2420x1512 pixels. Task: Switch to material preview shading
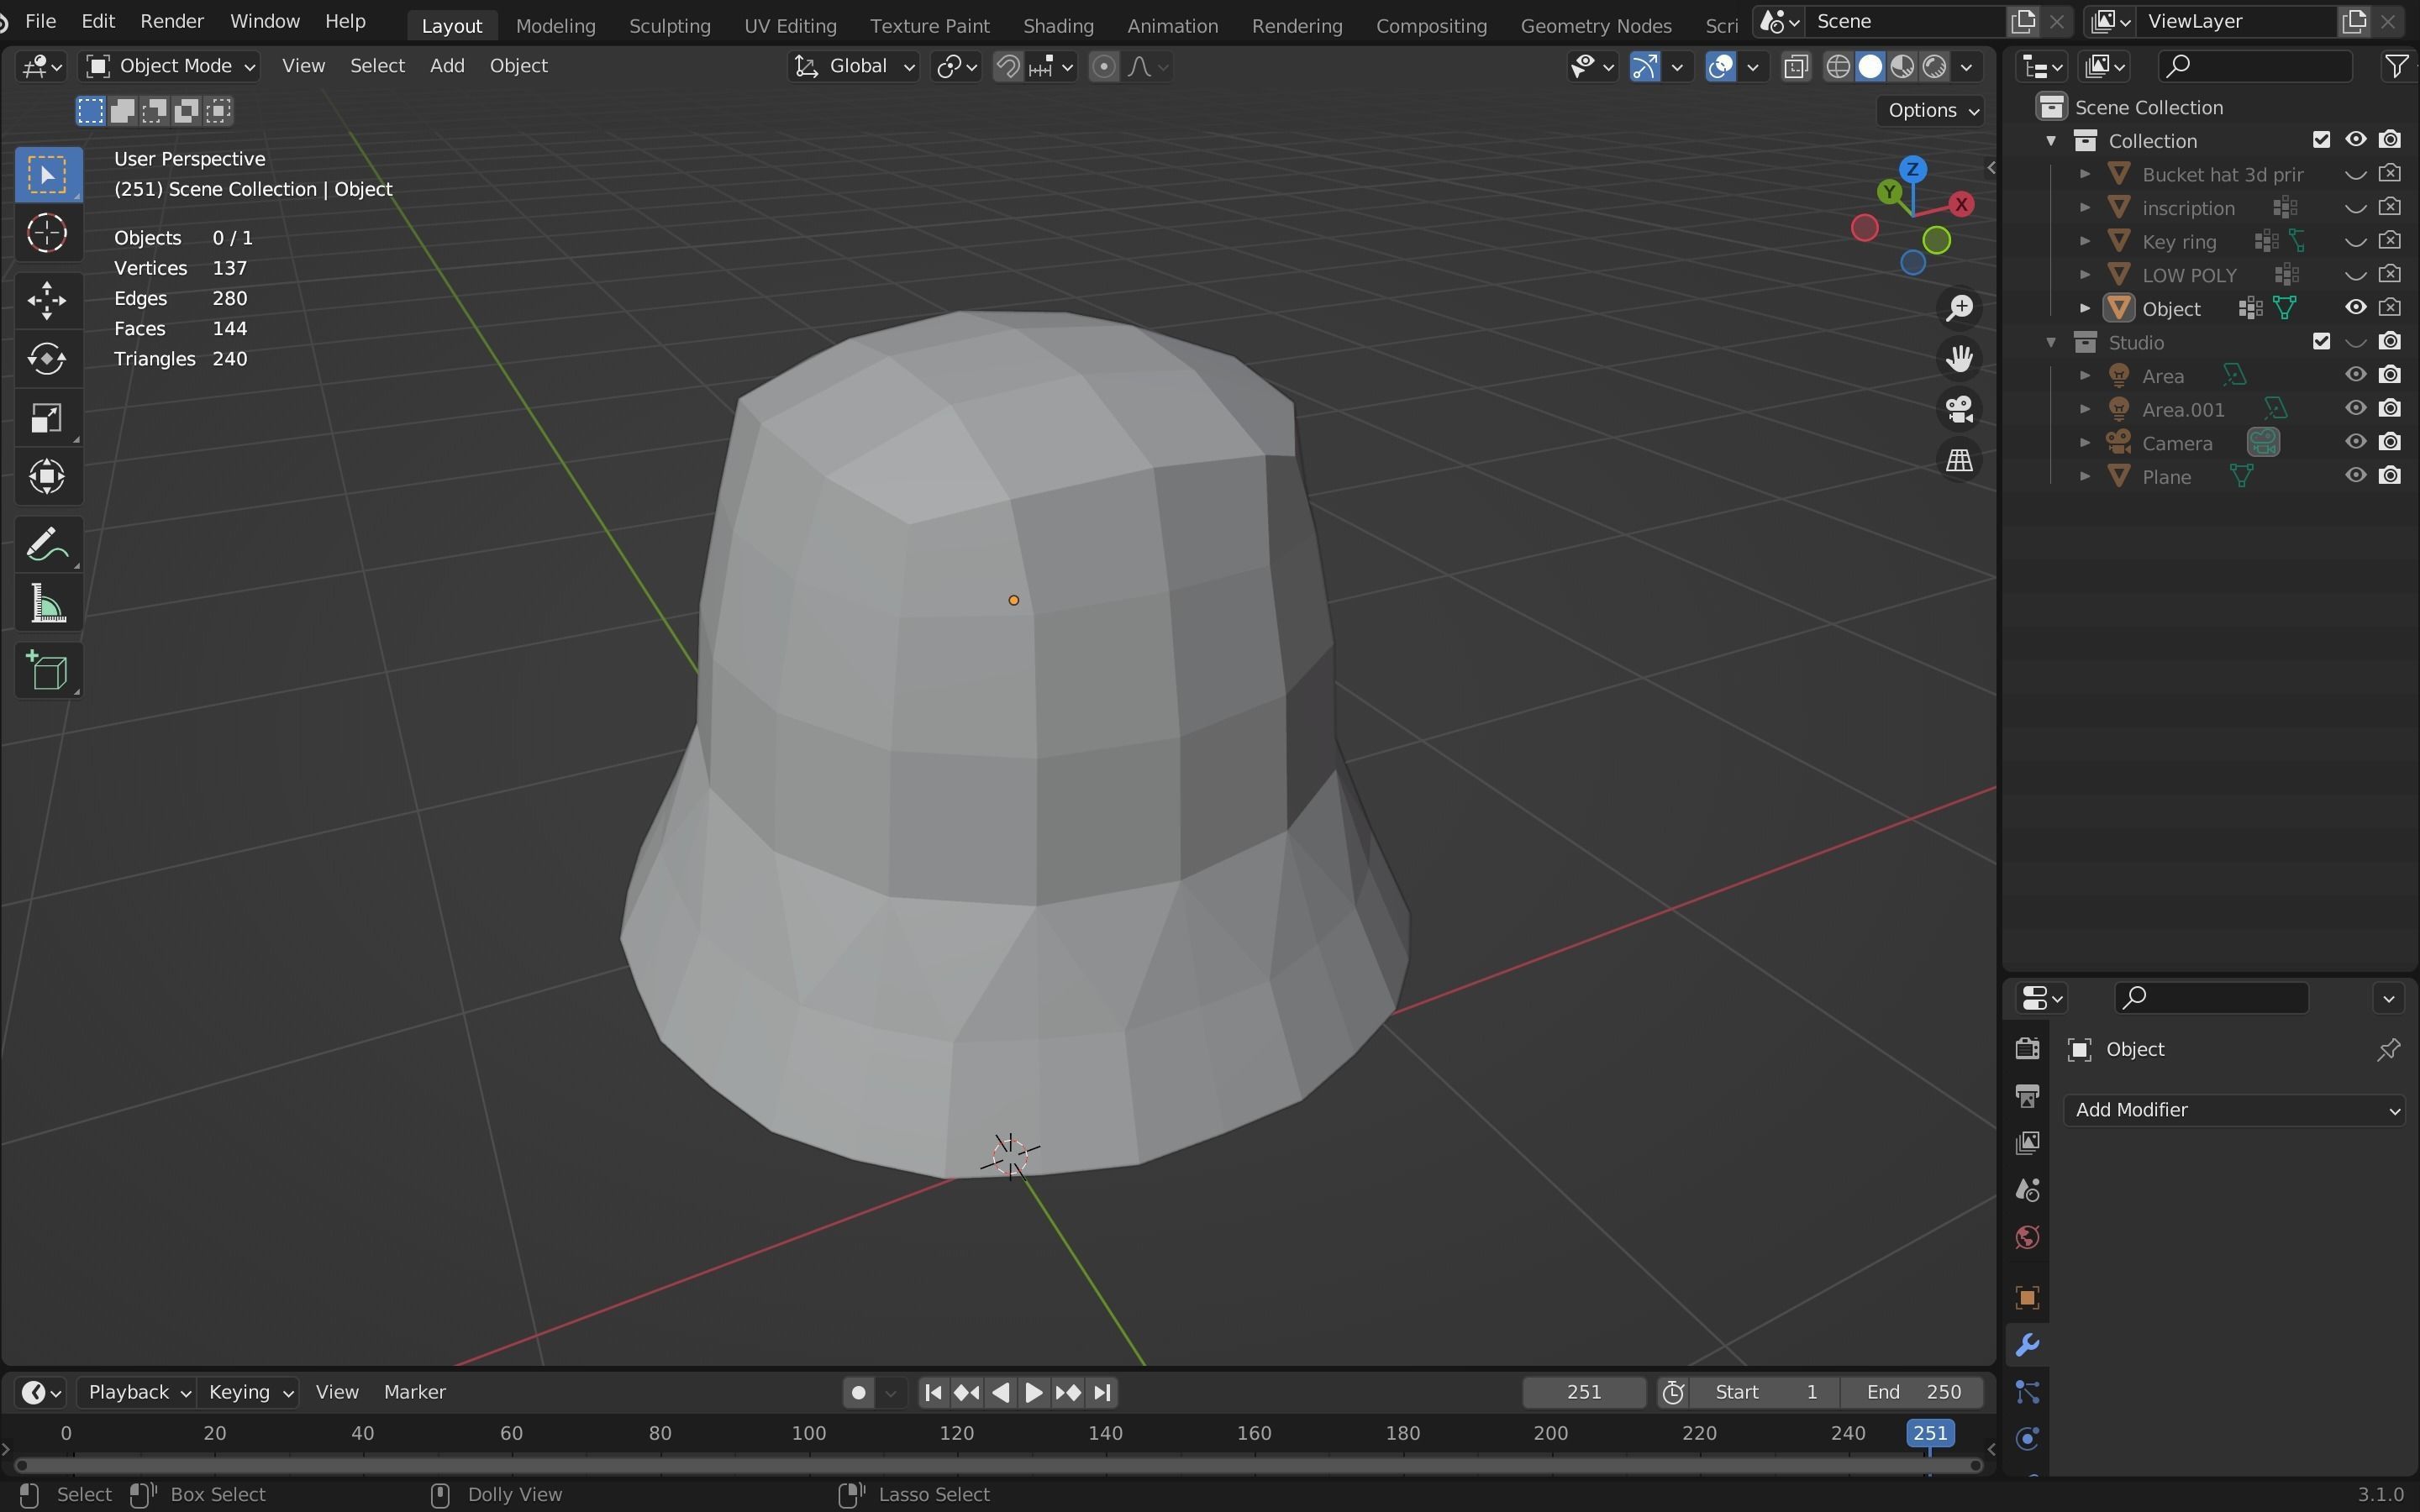(x=1903, y=67)
